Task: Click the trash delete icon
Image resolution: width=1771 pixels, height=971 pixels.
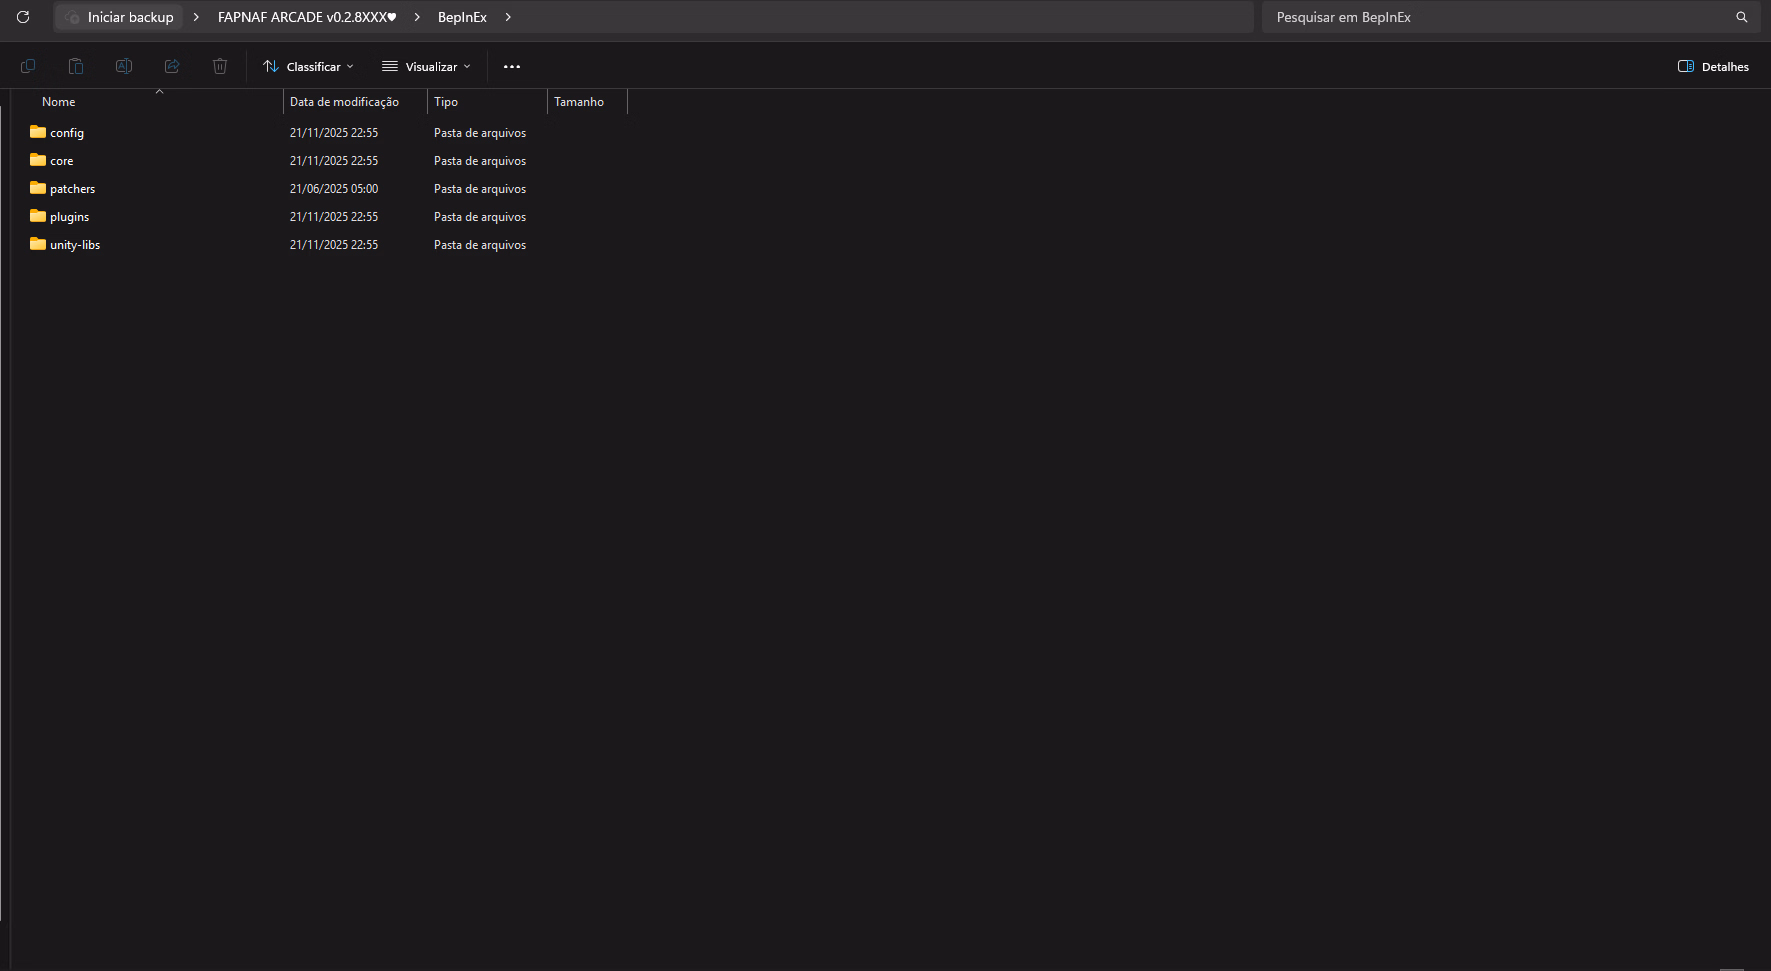Action: [x=220, y=66]
